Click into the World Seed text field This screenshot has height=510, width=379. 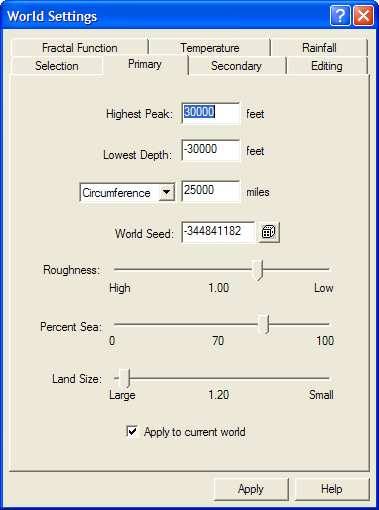click(219, 232)
